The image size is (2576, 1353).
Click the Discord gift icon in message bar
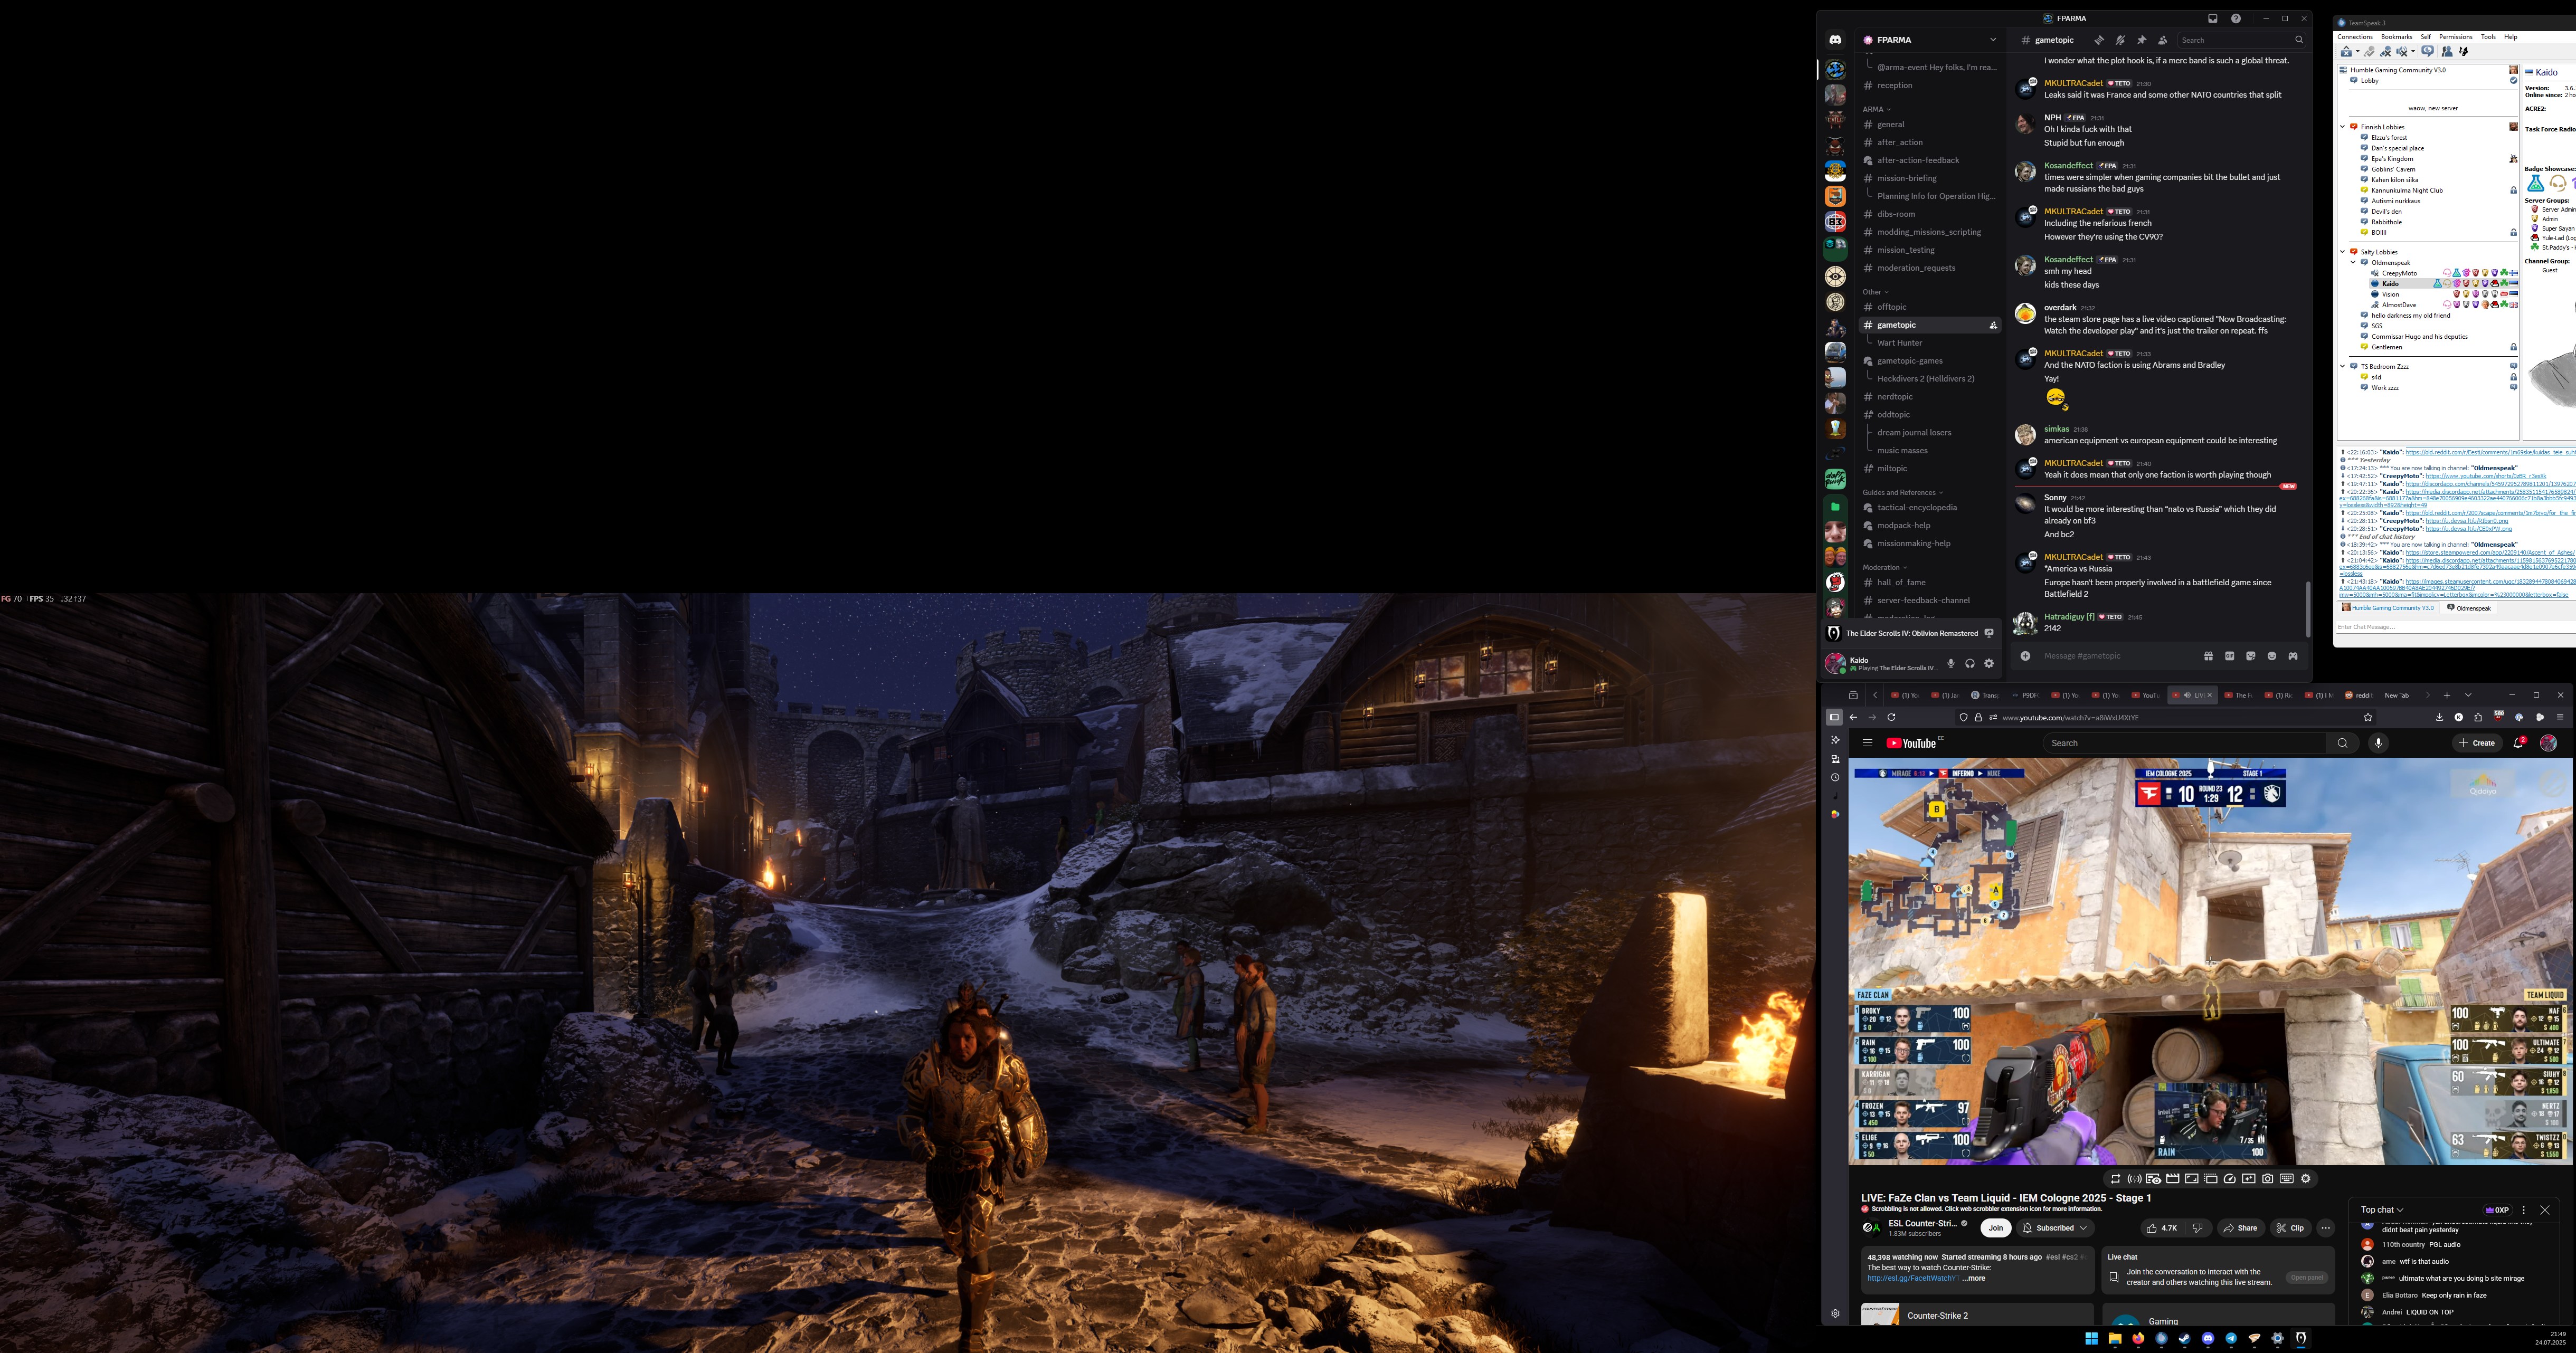click(2208, 656)
